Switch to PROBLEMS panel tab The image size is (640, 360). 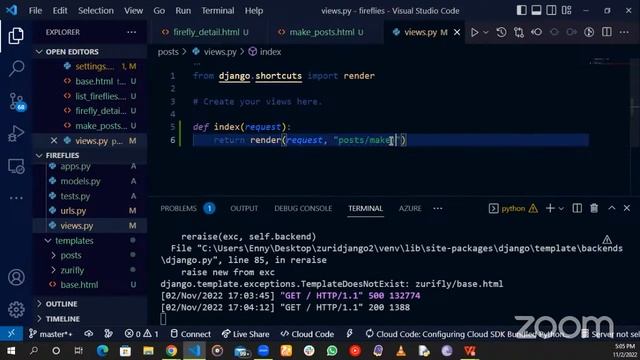click(x=178, y=209)
